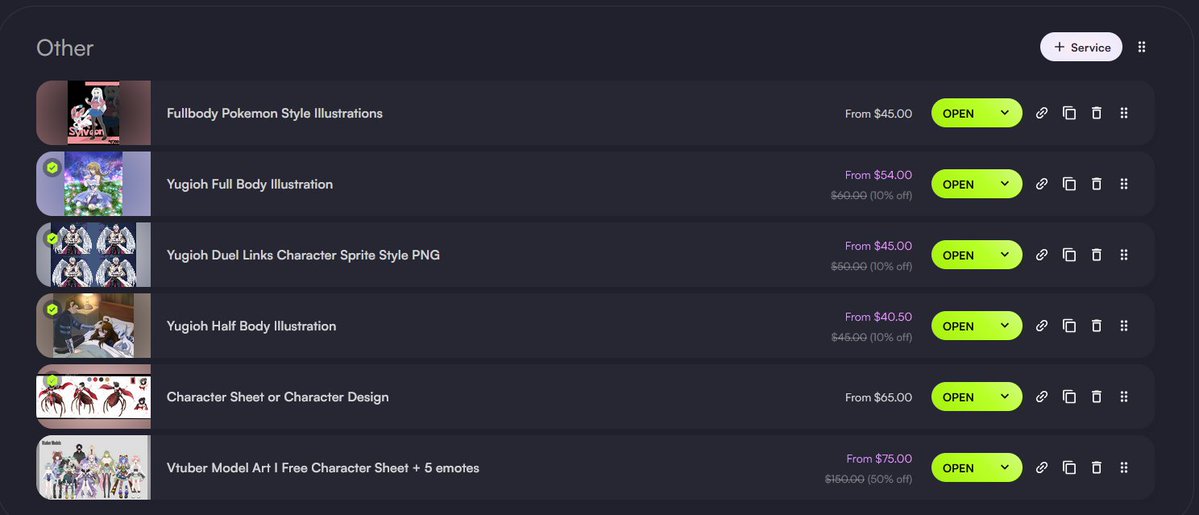Open status dropdown for Vtuber Model Art
Viewport: 1199px width, 515px height.
(976, 468)
